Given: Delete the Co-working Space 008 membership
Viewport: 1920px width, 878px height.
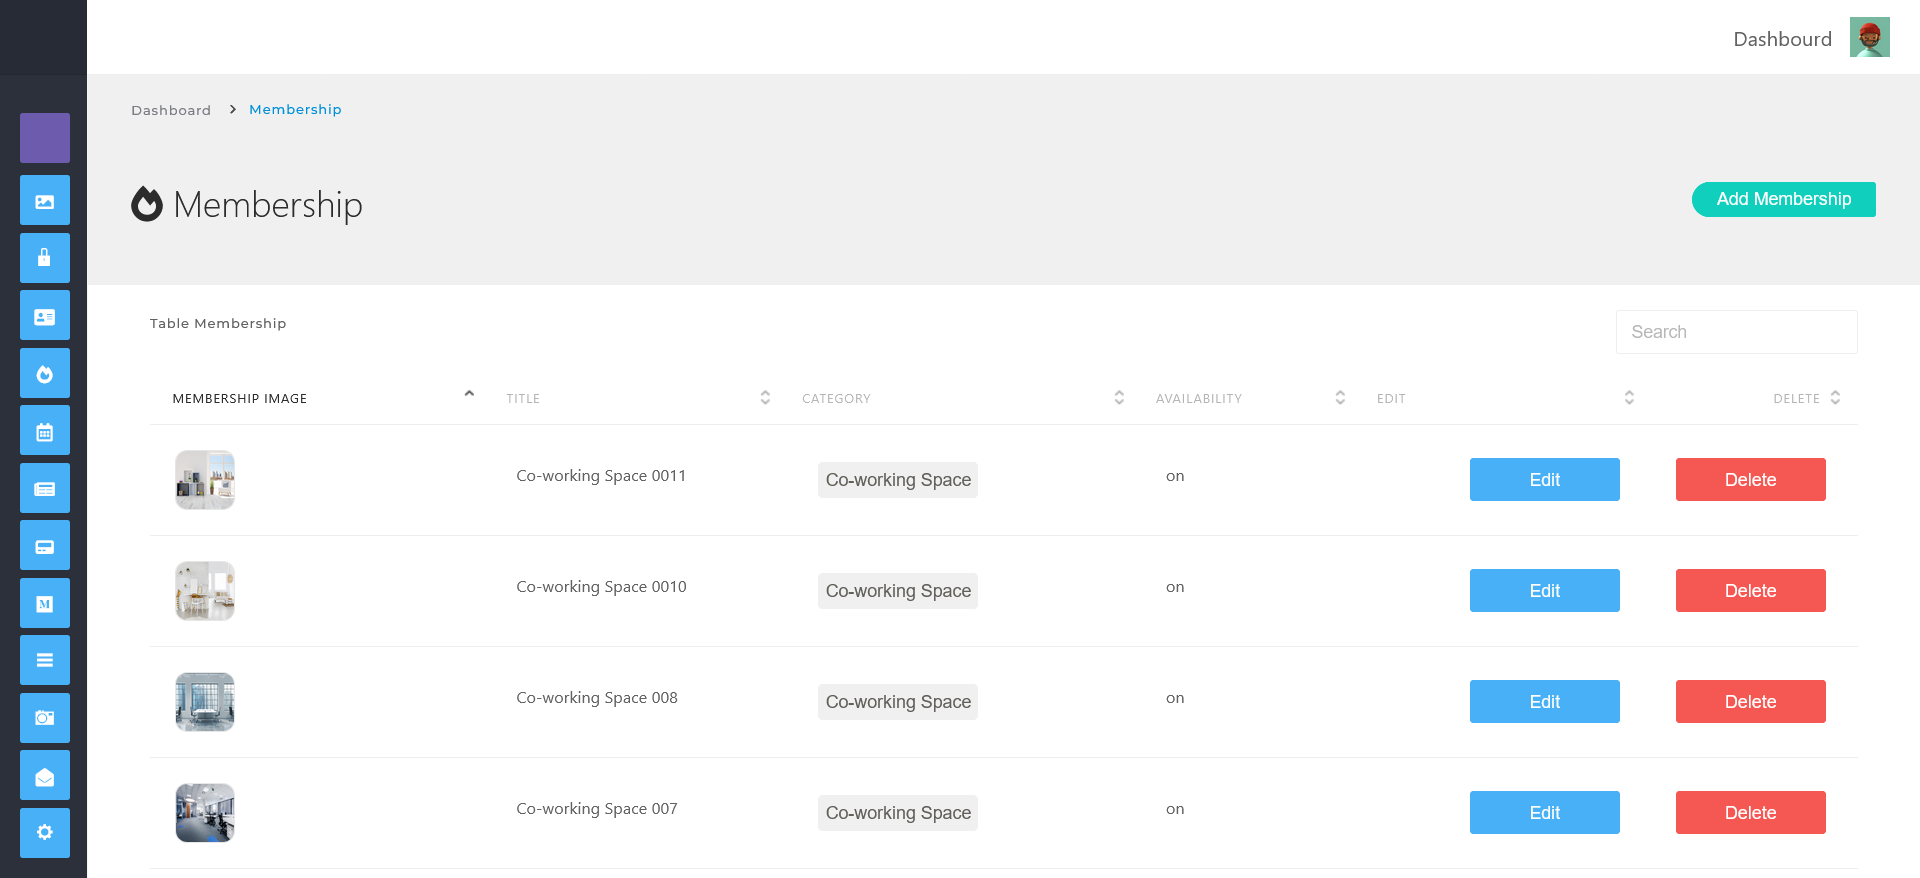Looking at the screenshot, I should coord(1750,702).
